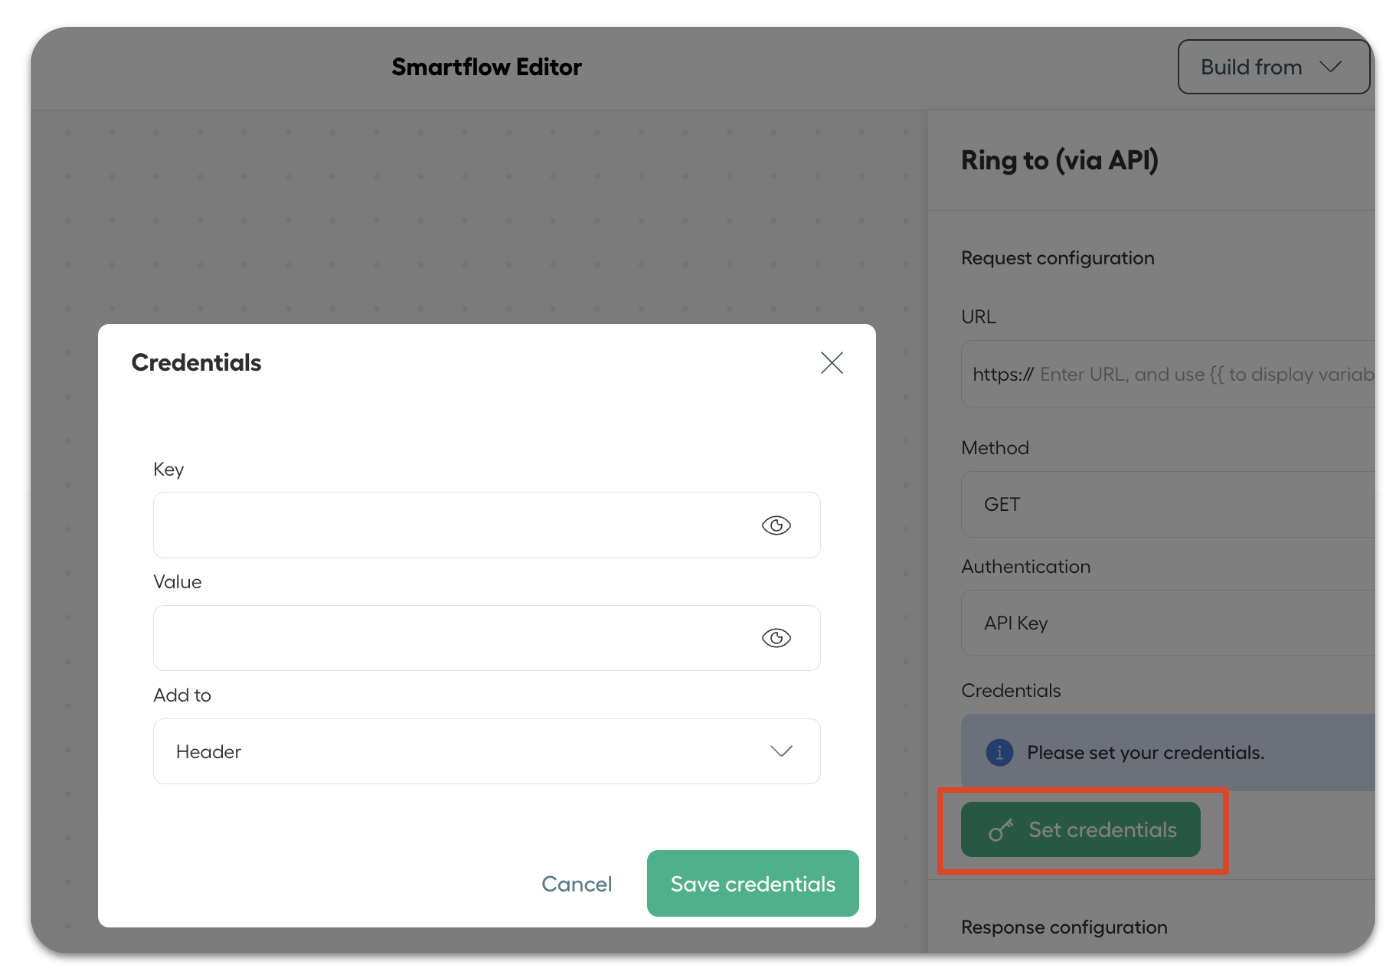The width and height of the screenshot is (1398, 978).
Task: Click the Ring to (via API) heading
Action: (x=1060, y=160)
